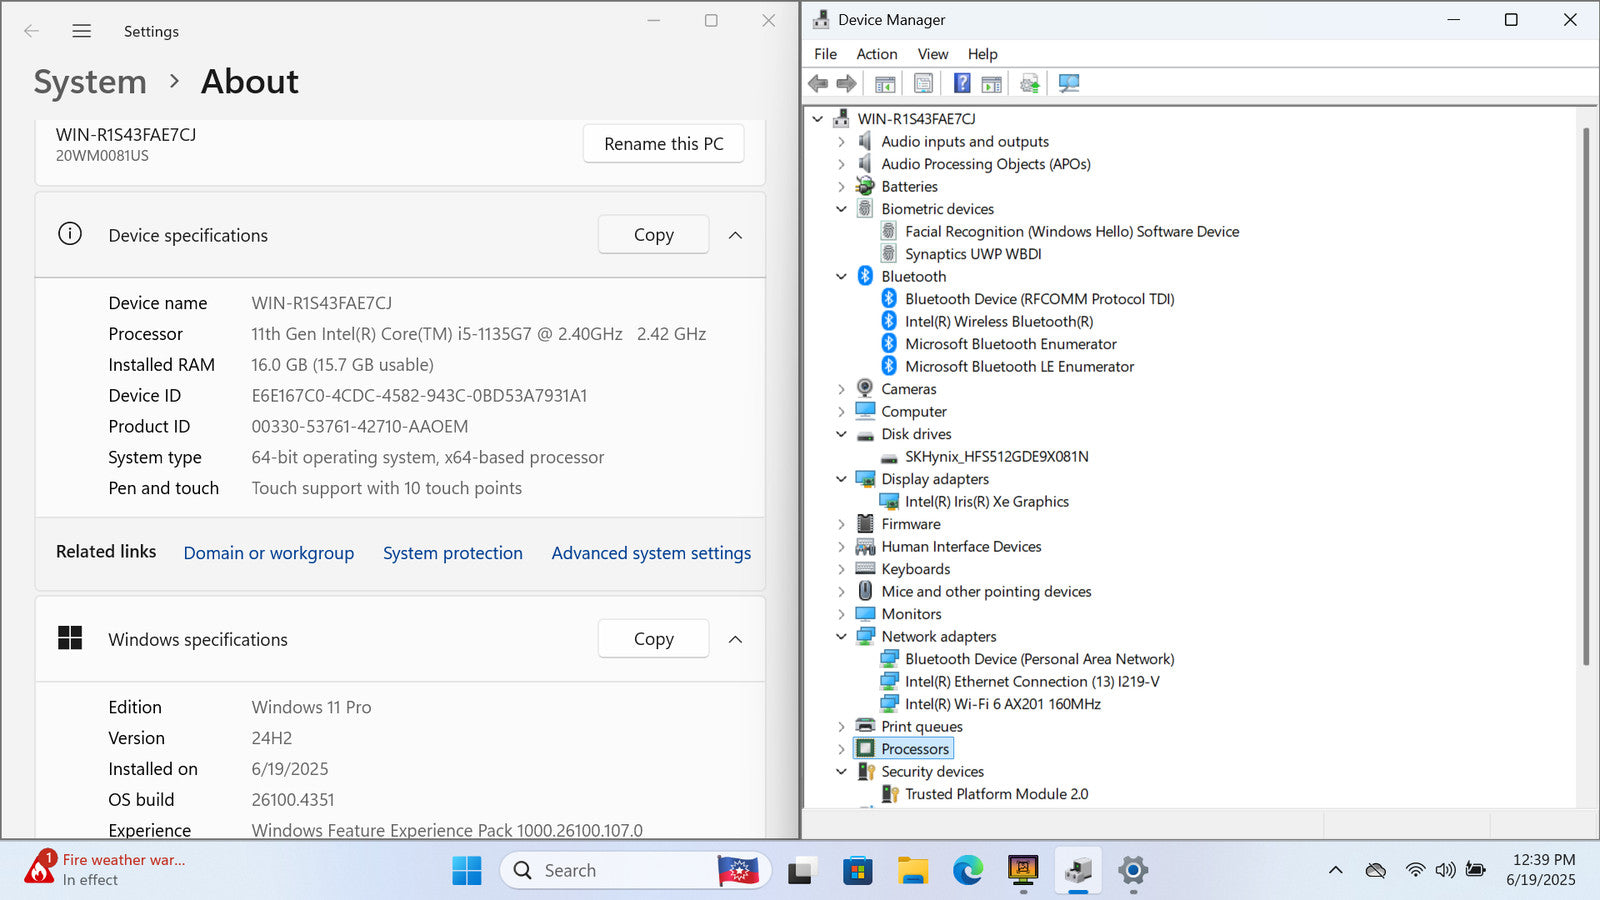Select the Intel(R) Iris(R) Xe Graphics device

[986, 502]
